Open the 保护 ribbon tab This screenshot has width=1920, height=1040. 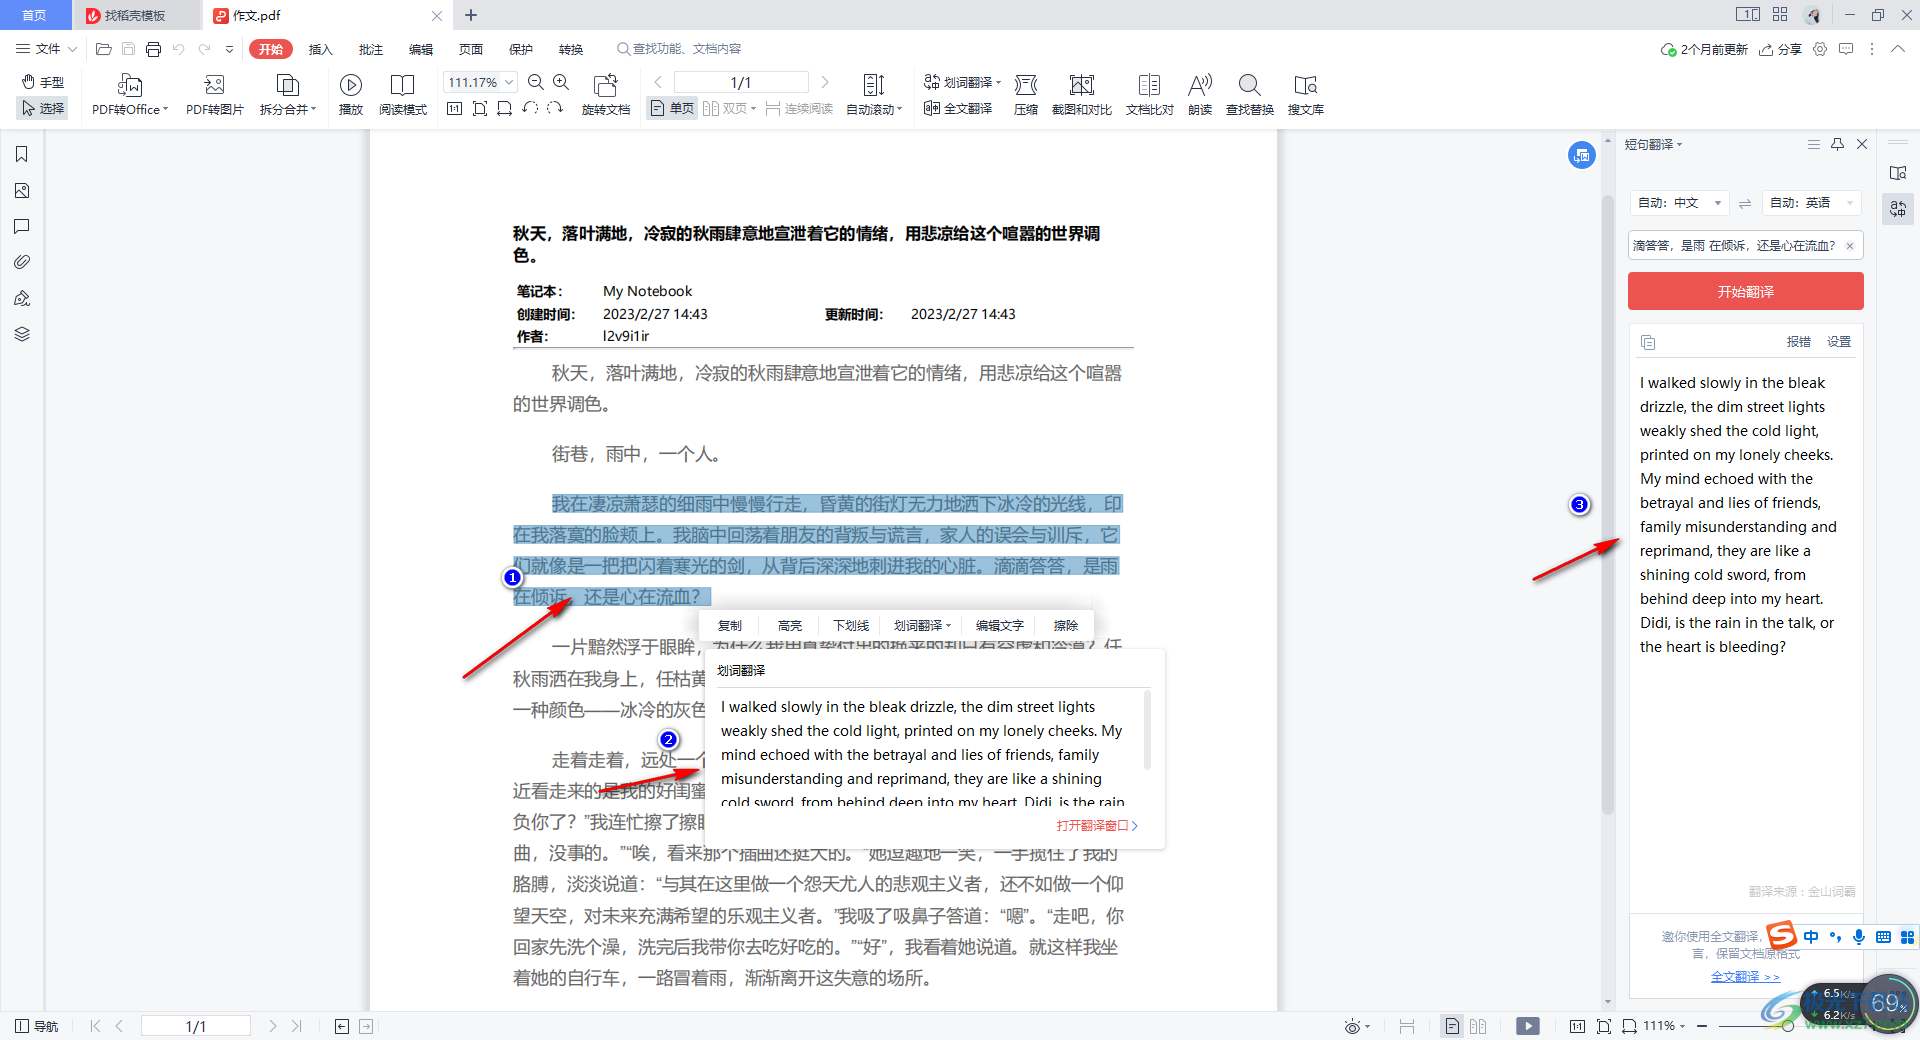[x=521, y=49]
